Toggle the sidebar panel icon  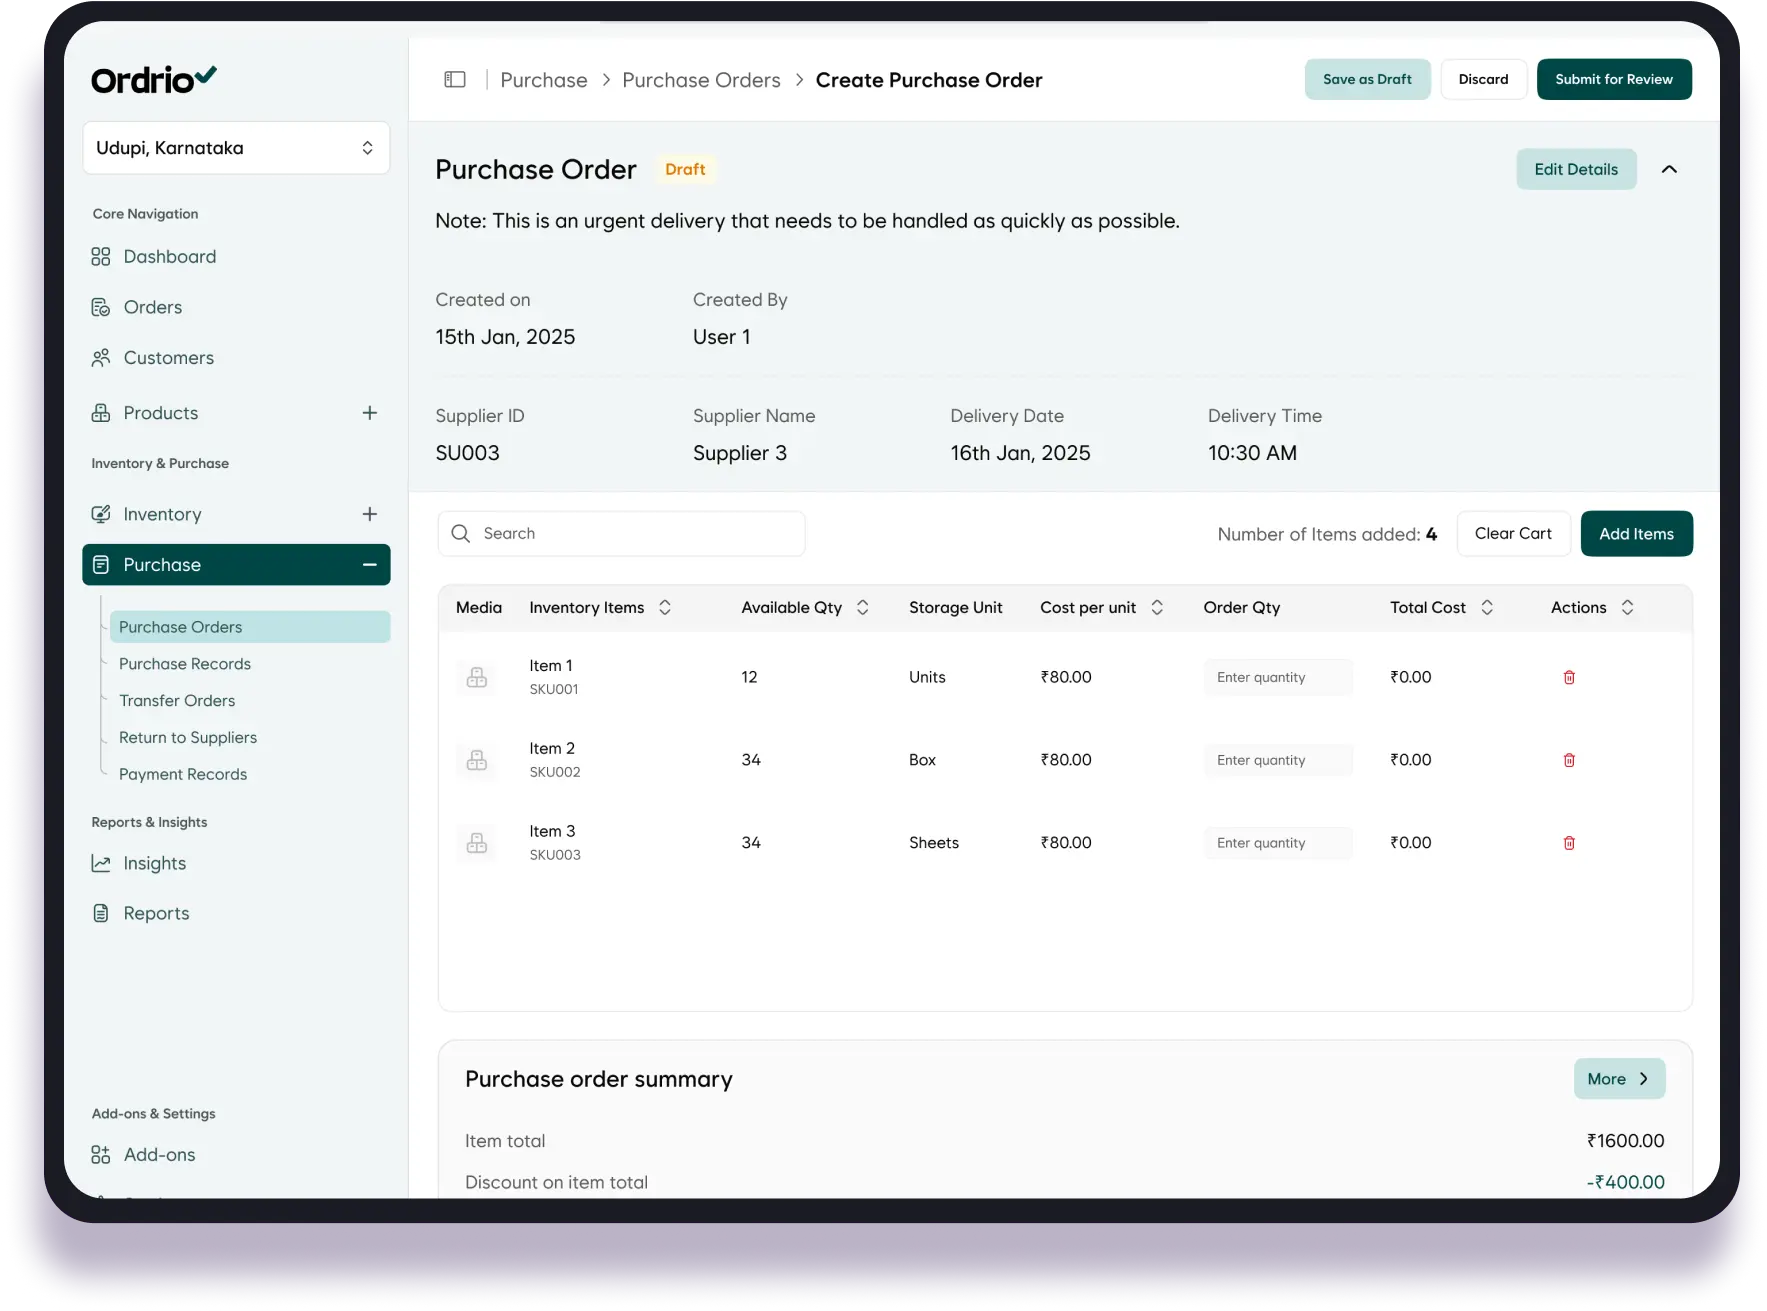point(455,80)
